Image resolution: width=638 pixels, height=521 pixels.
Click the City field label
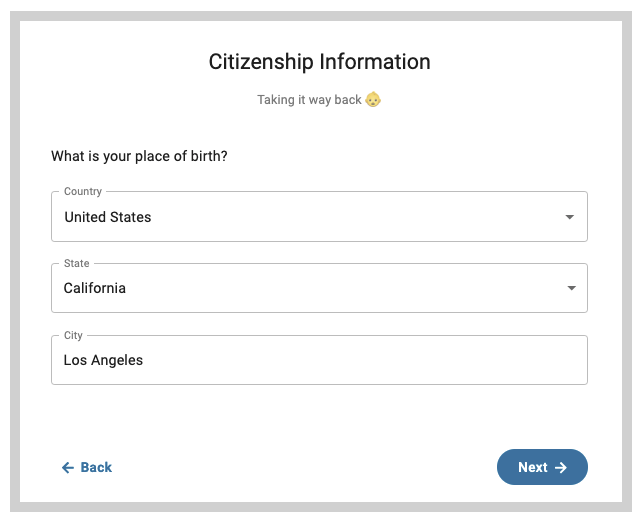[x=73, y=335]
